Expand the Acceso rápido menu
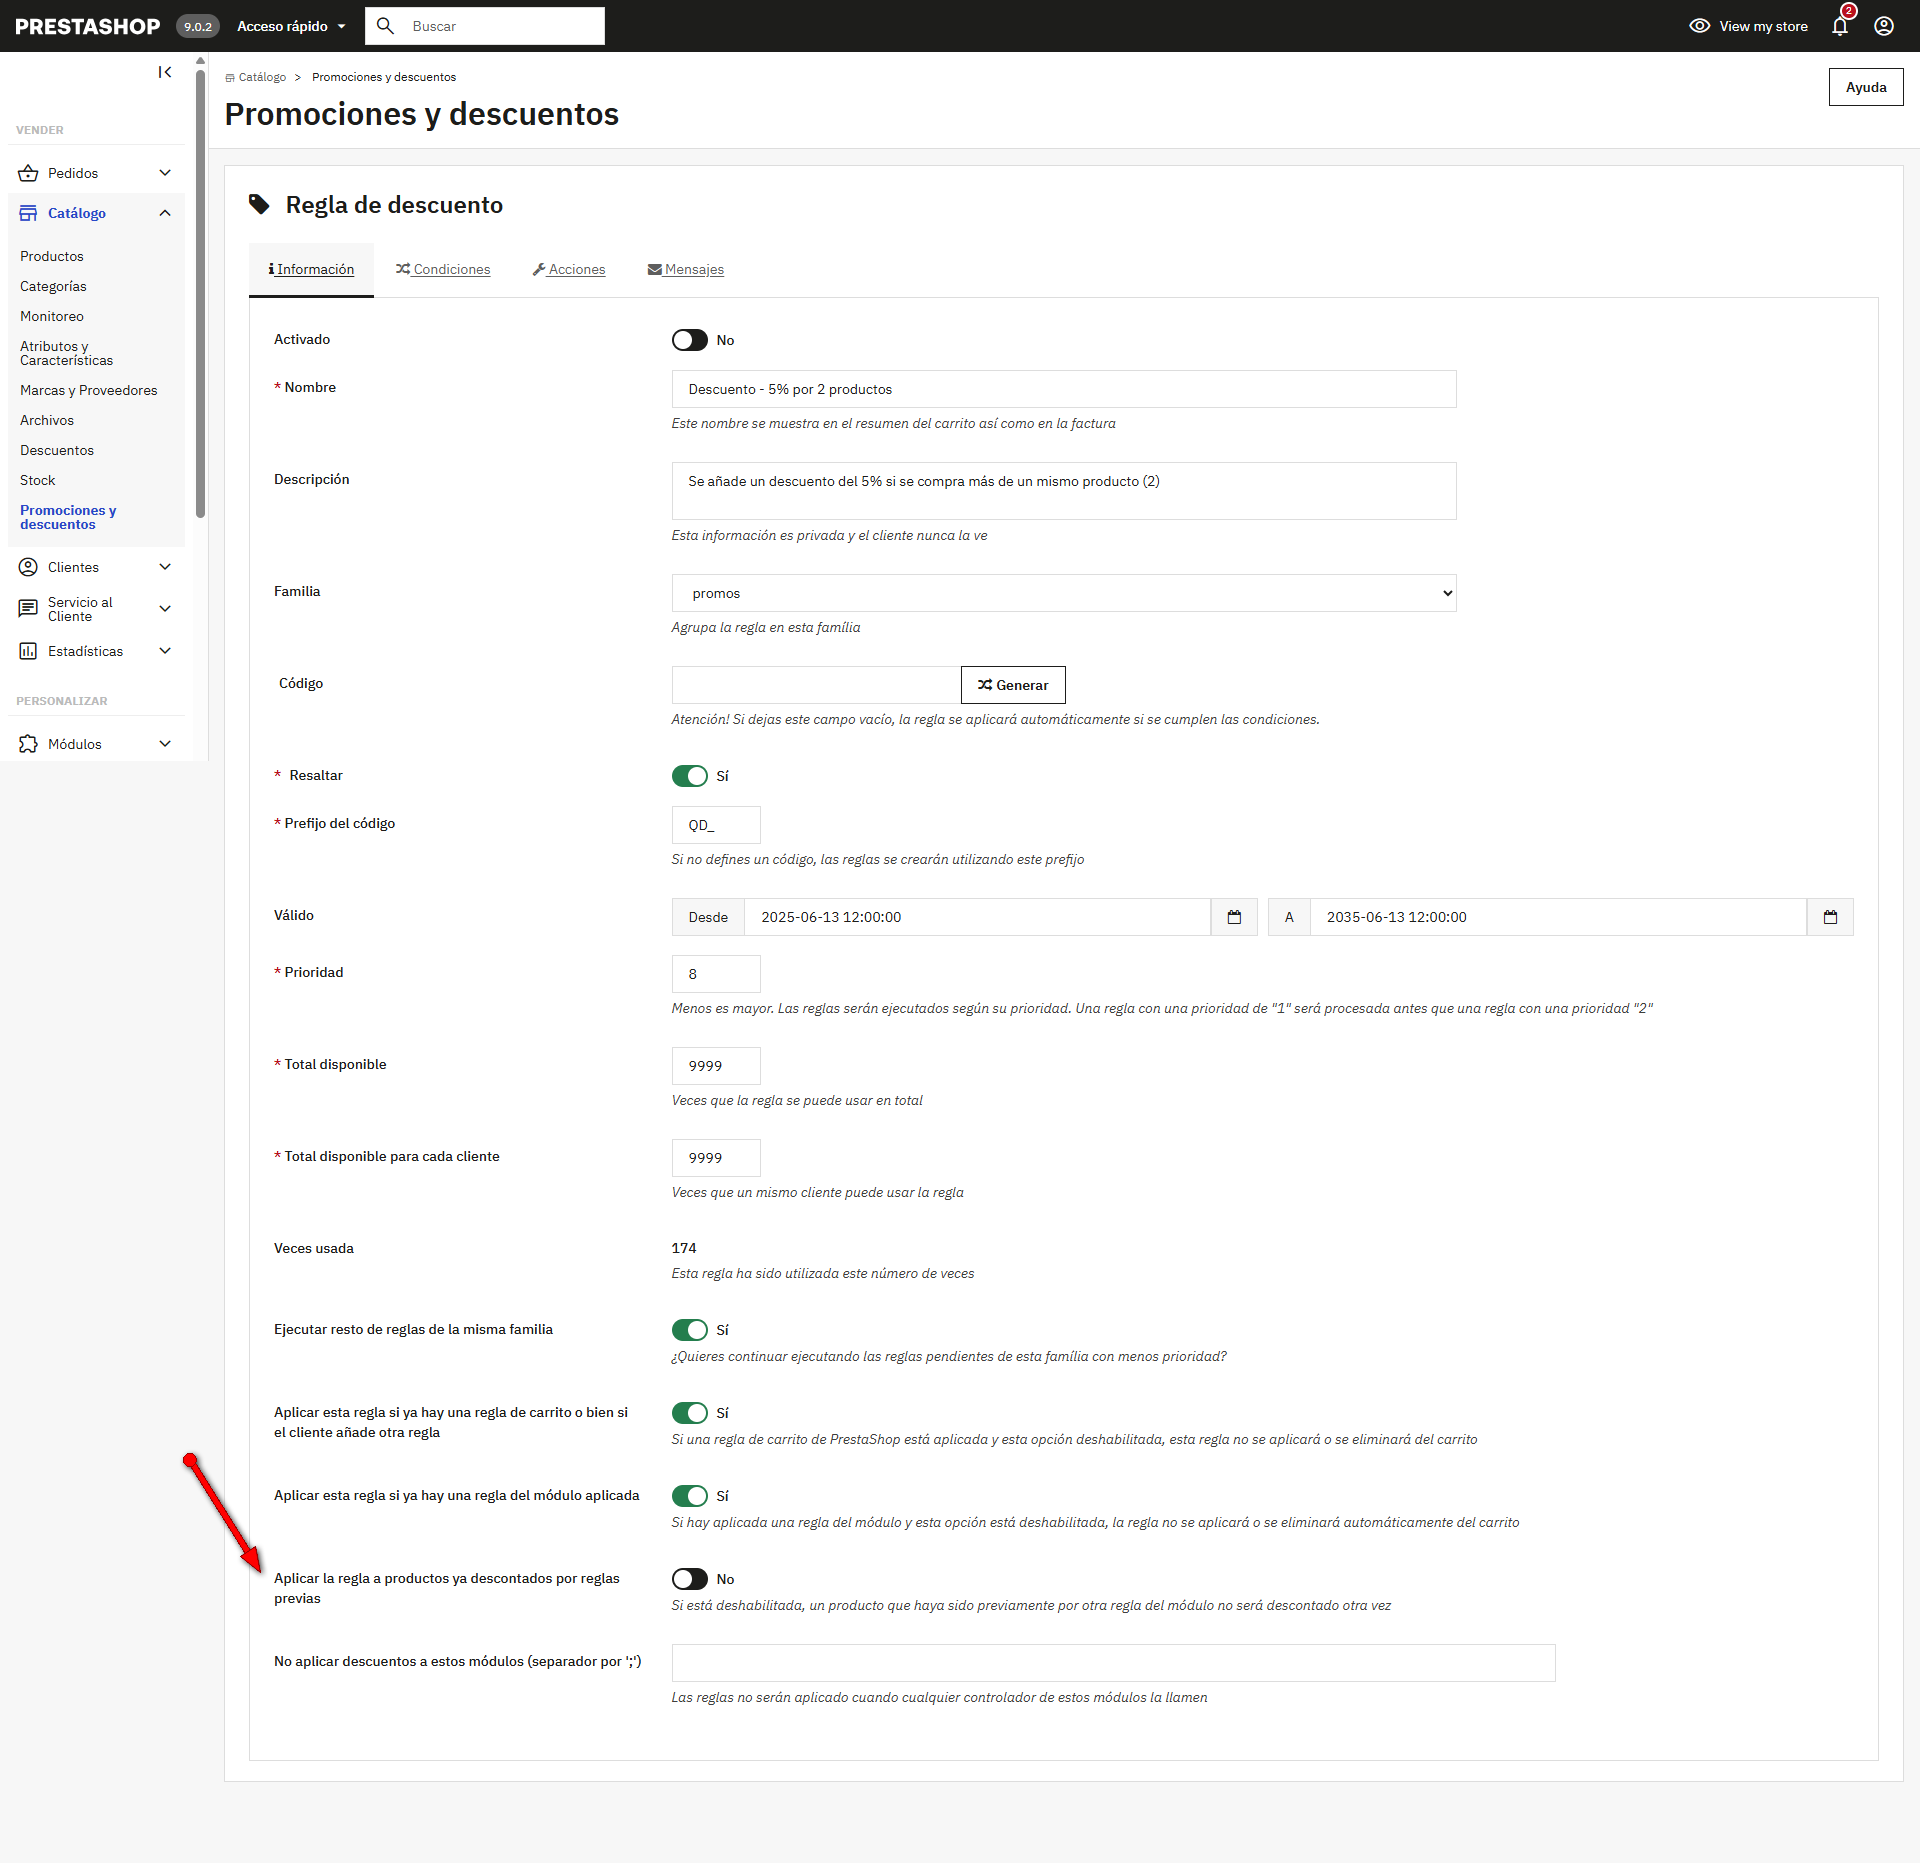This screenshot has width=1920, height=1863. click(291, 26)
